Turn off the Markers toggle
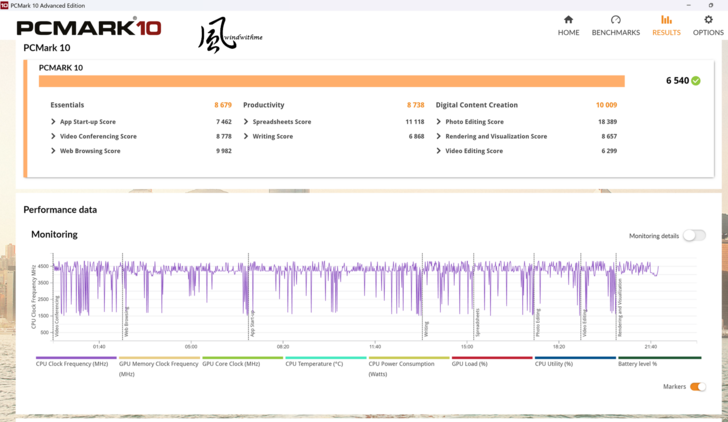This screenshot has height=422, width=728. [x=697, y=387]
